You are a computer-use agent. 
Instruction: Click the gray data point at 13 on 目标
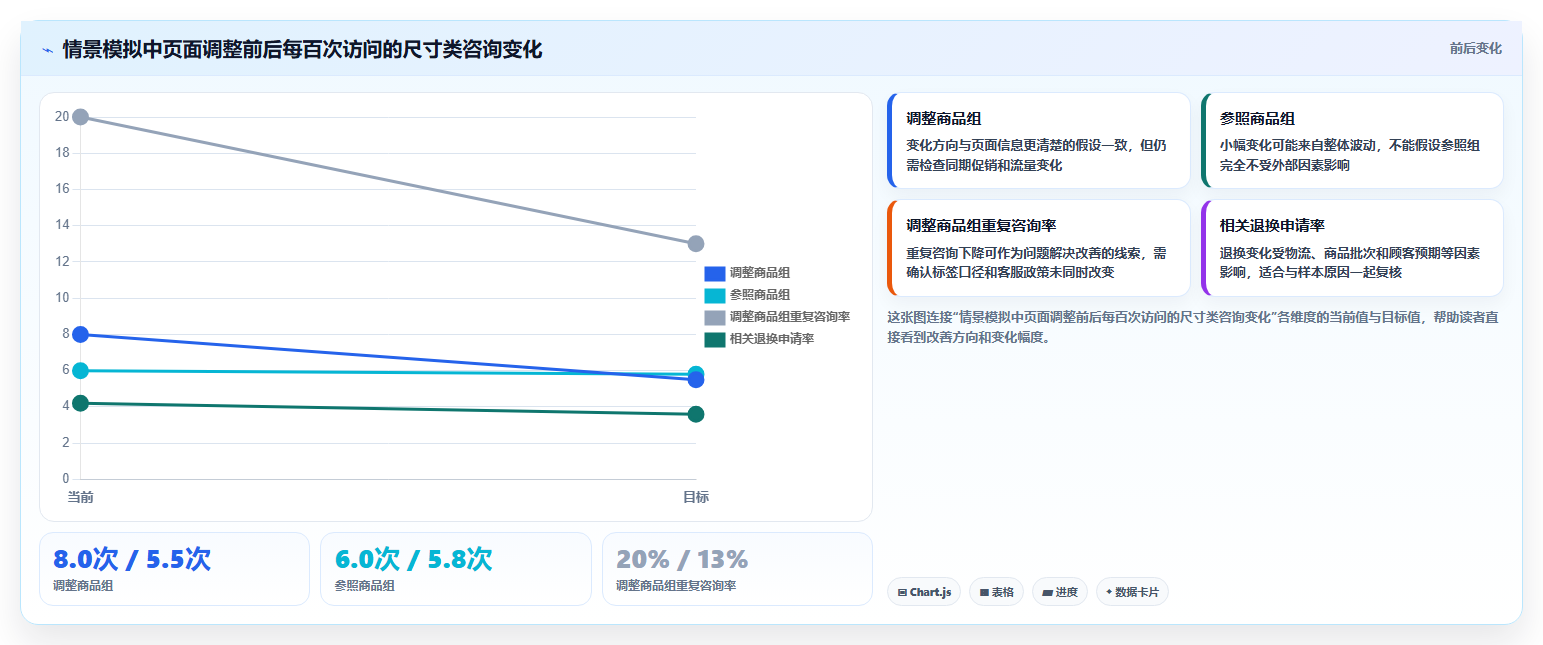point(696,244)
